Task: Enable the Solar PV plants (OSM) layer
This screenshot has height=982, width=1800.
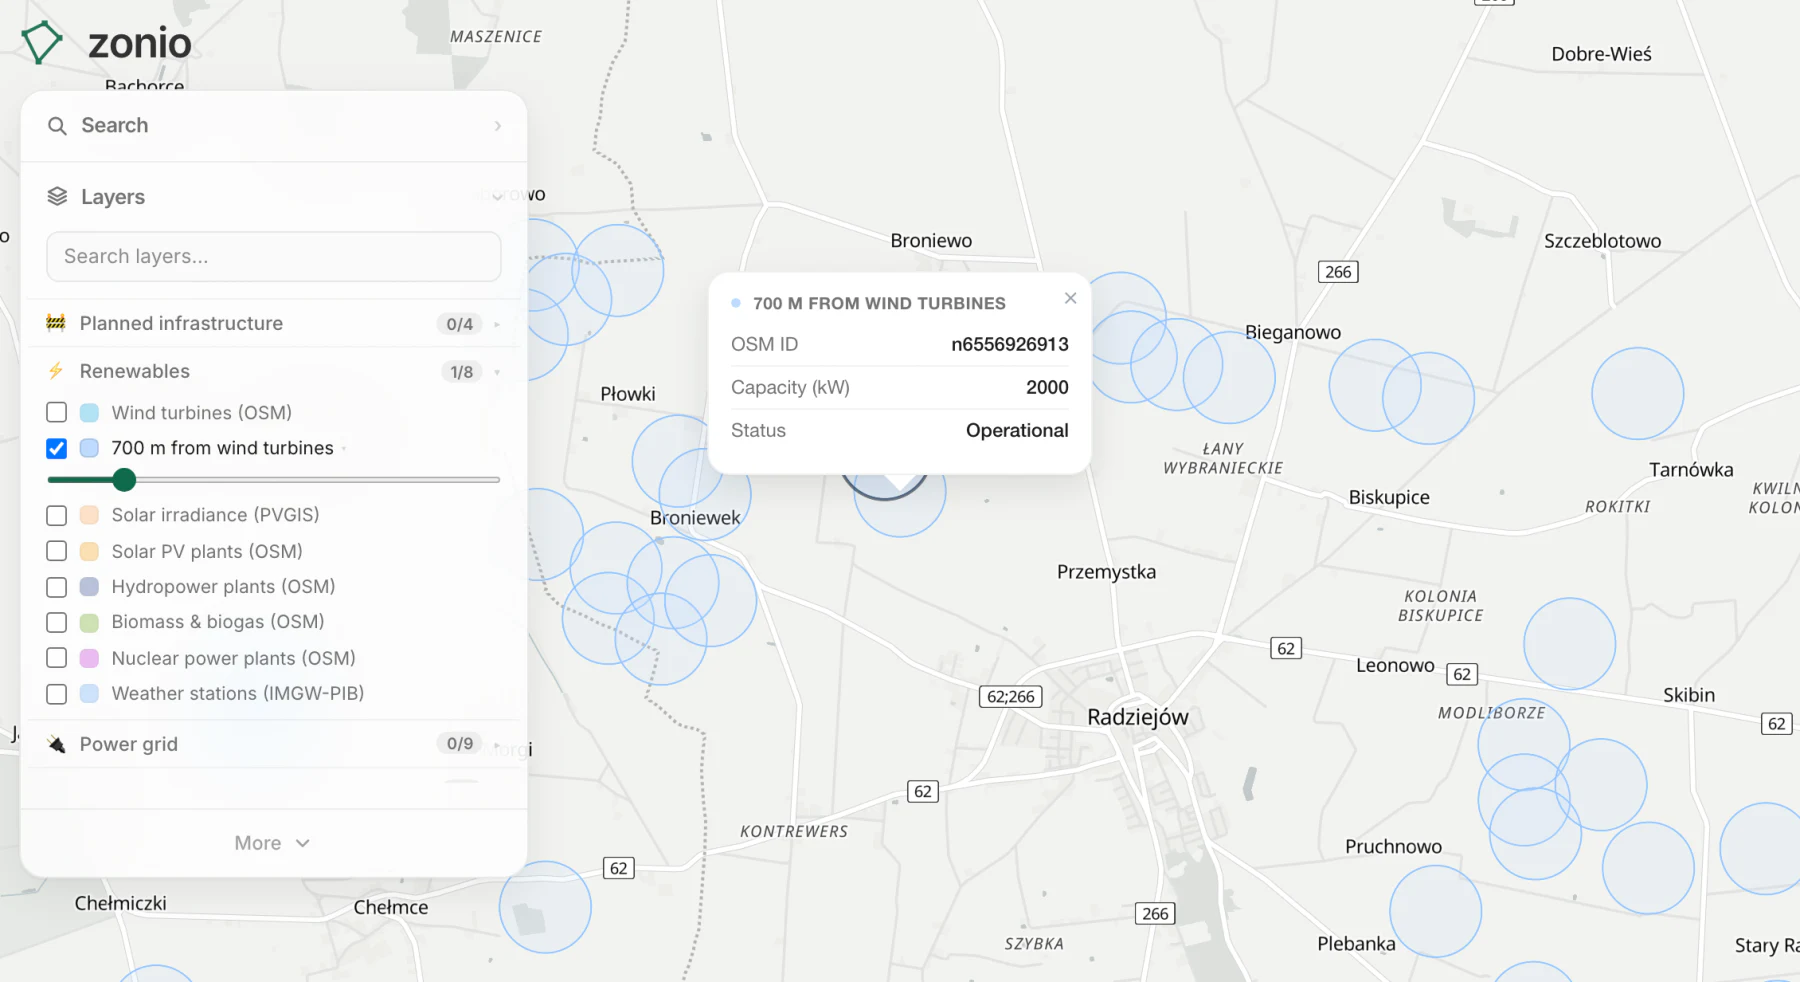Action: (57, 552)
